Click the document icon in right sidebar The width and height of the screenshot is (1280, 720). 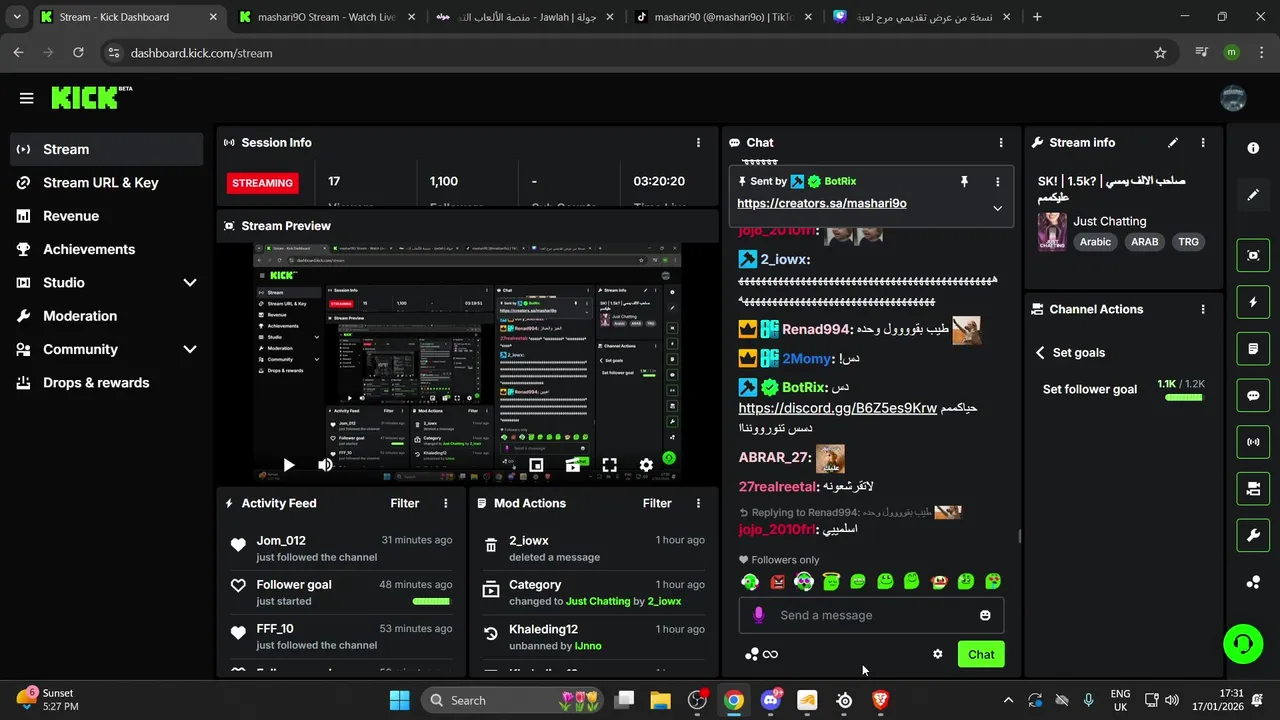1253,349
